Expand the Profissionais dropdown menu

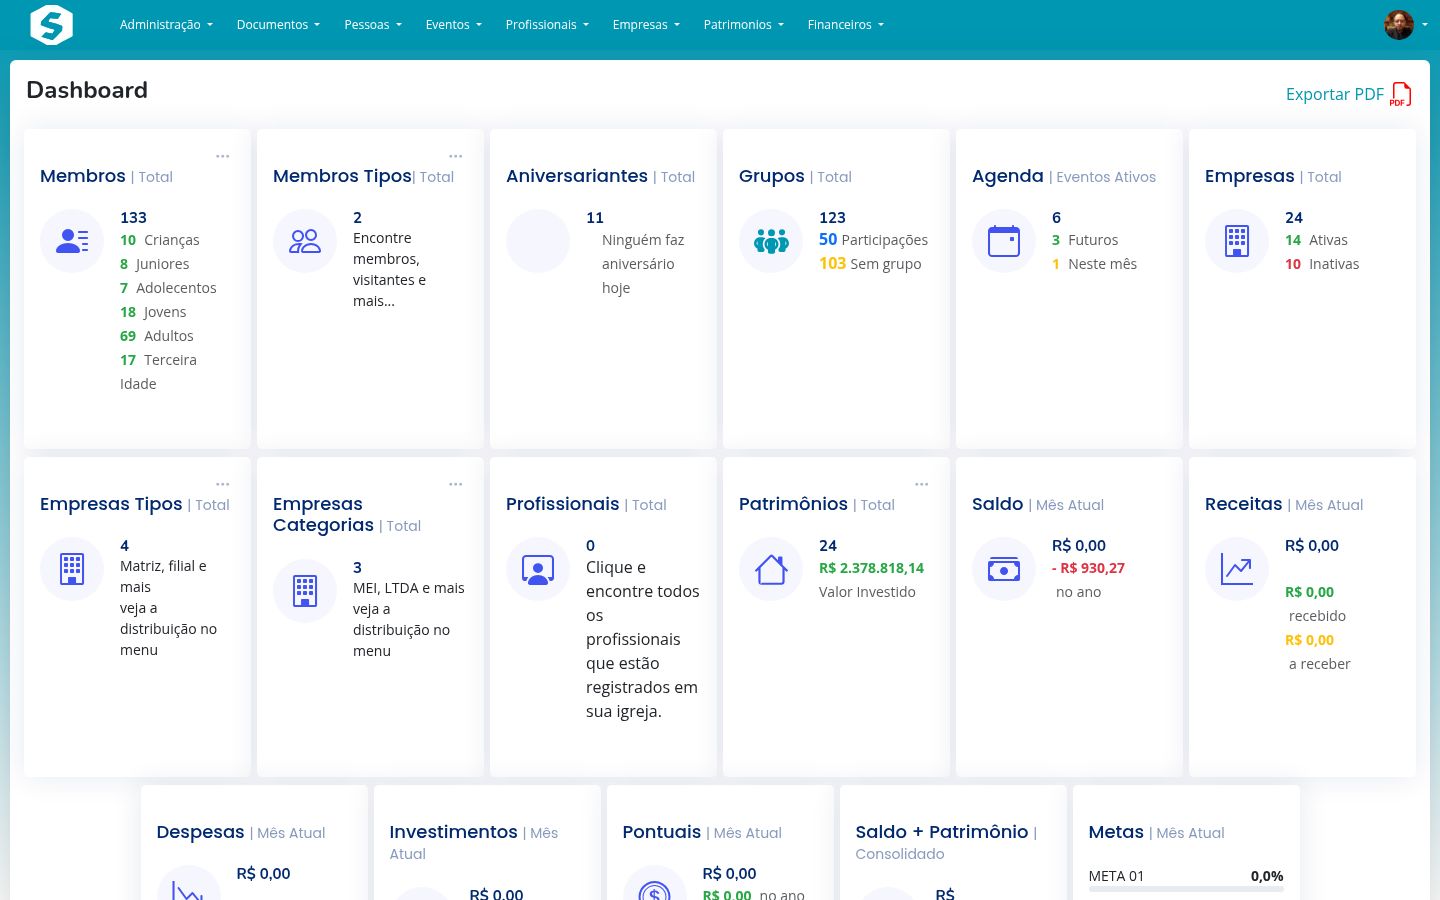tap(547, 25)
